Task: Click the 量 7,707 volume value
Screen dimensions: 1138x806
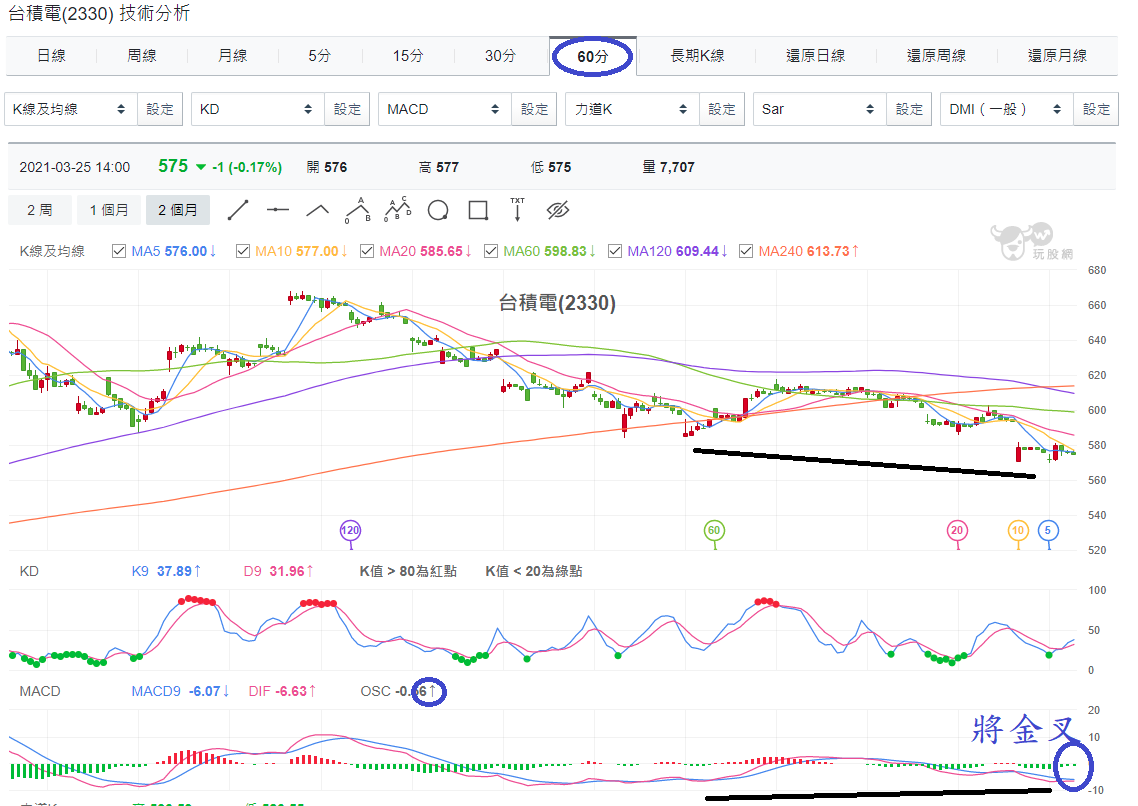Action: coord(668,168)
